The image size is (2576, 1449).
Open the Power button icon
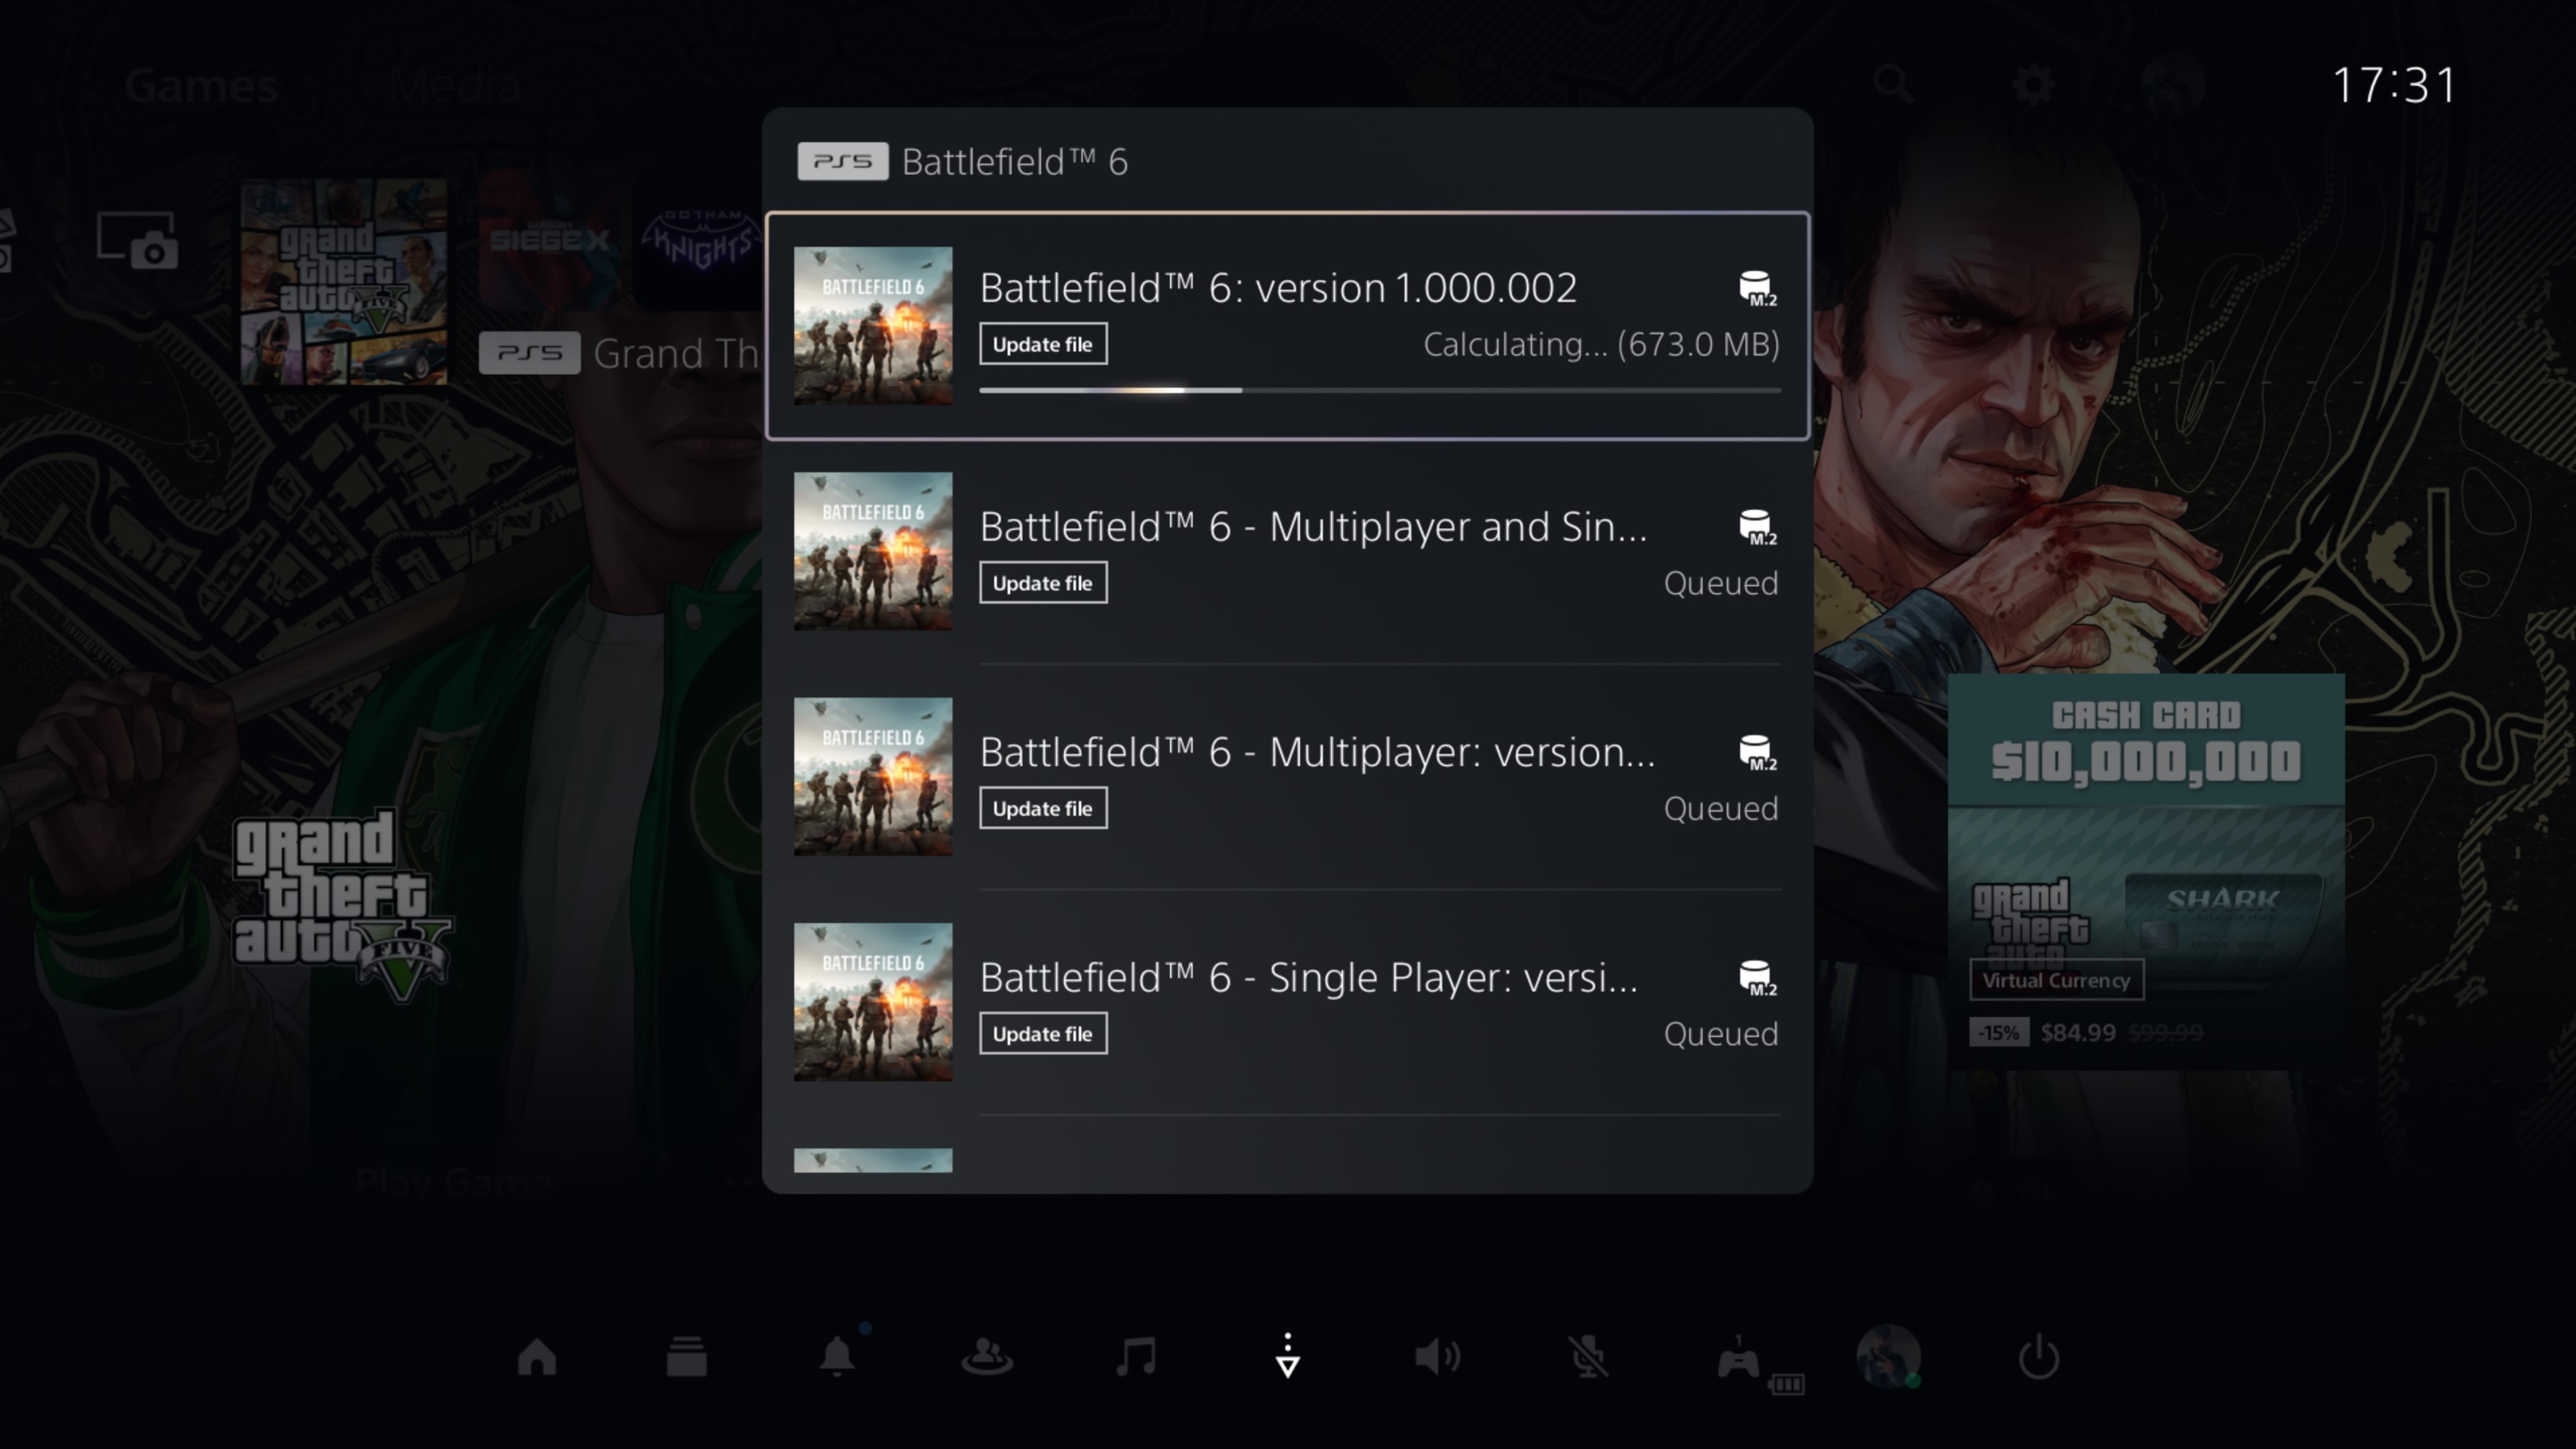click(x=2039, y=1357)
